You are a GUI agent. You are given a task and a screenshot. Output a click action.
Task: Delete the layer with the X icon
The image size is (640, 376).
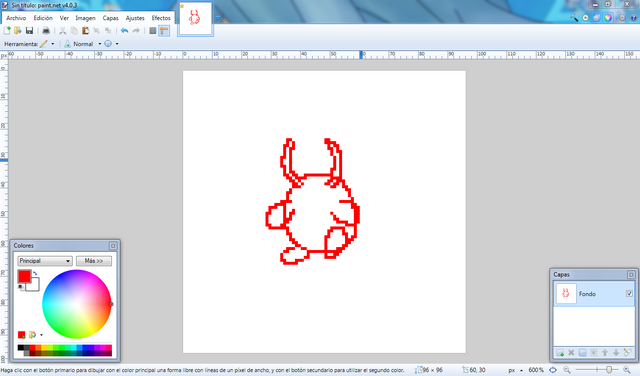click(571, 353)
